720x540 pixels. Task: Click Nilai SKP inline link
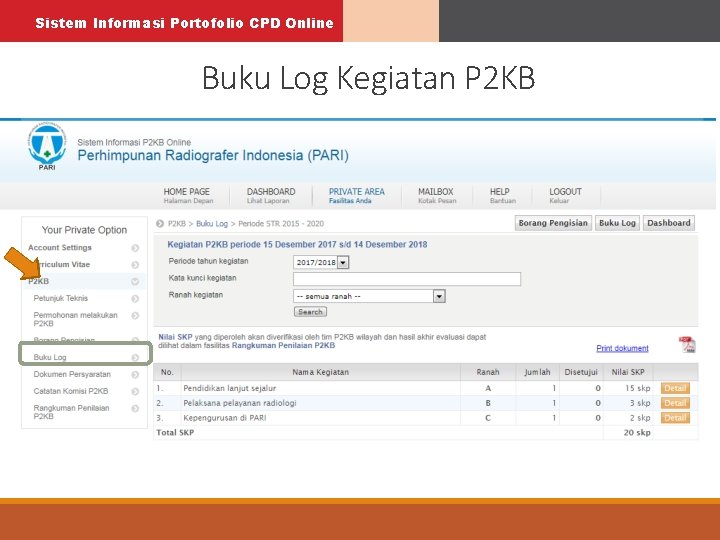pos(175,337)
